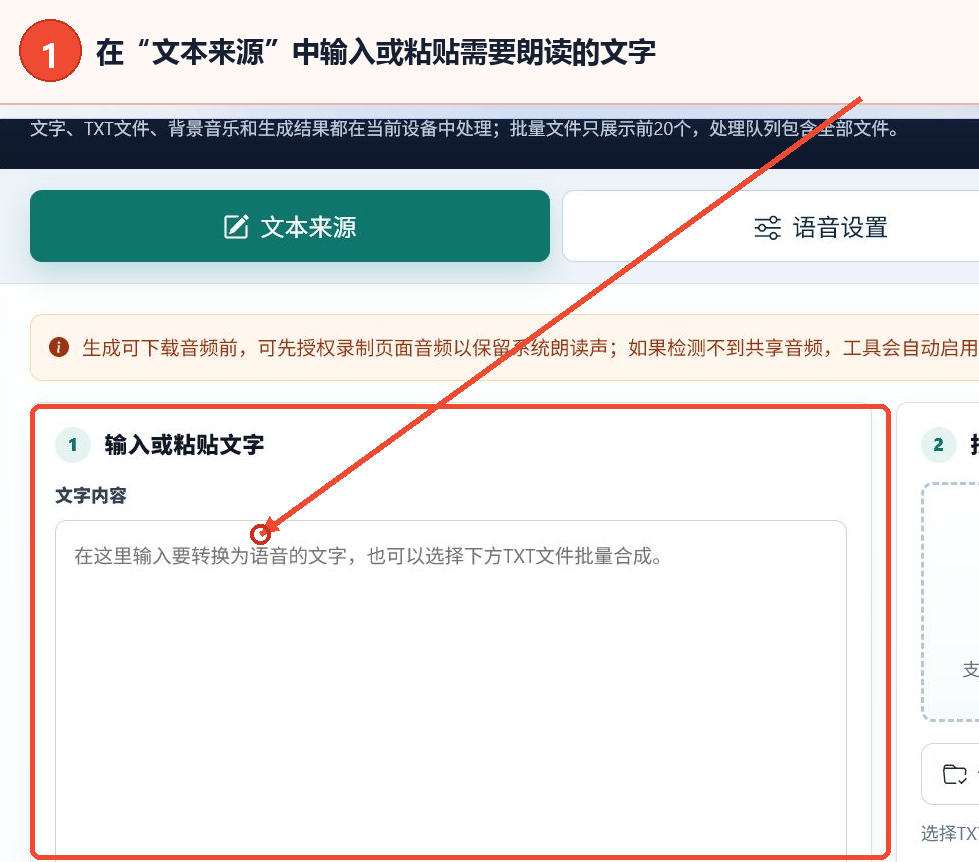Open the 语音设置 tab

[770, 226]
